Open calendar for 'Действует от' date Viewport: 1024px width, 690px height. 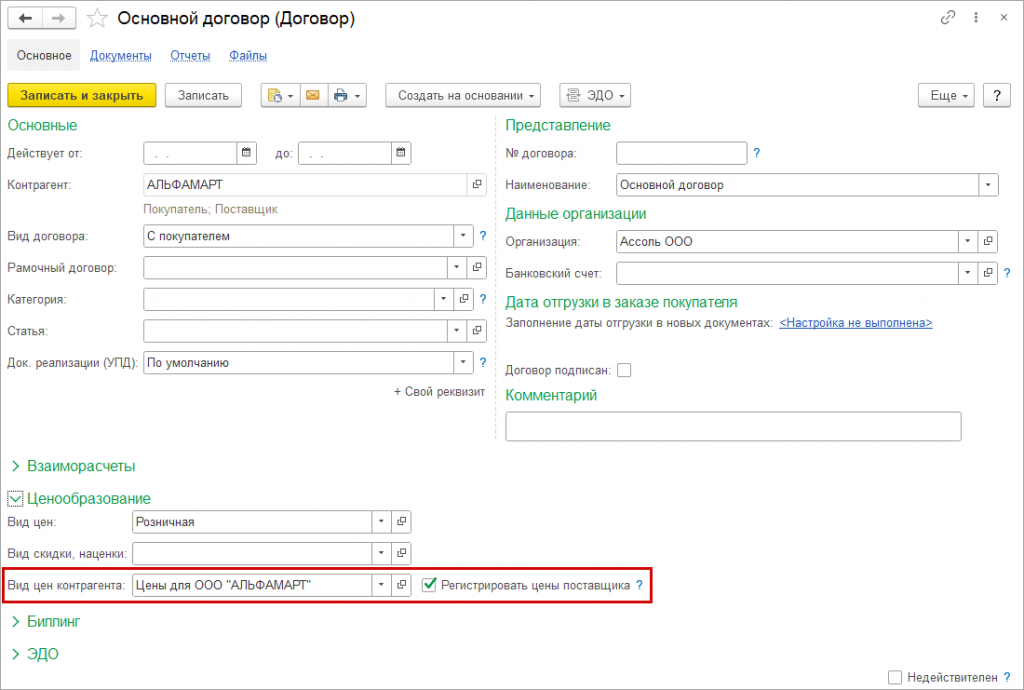point(246,153)
